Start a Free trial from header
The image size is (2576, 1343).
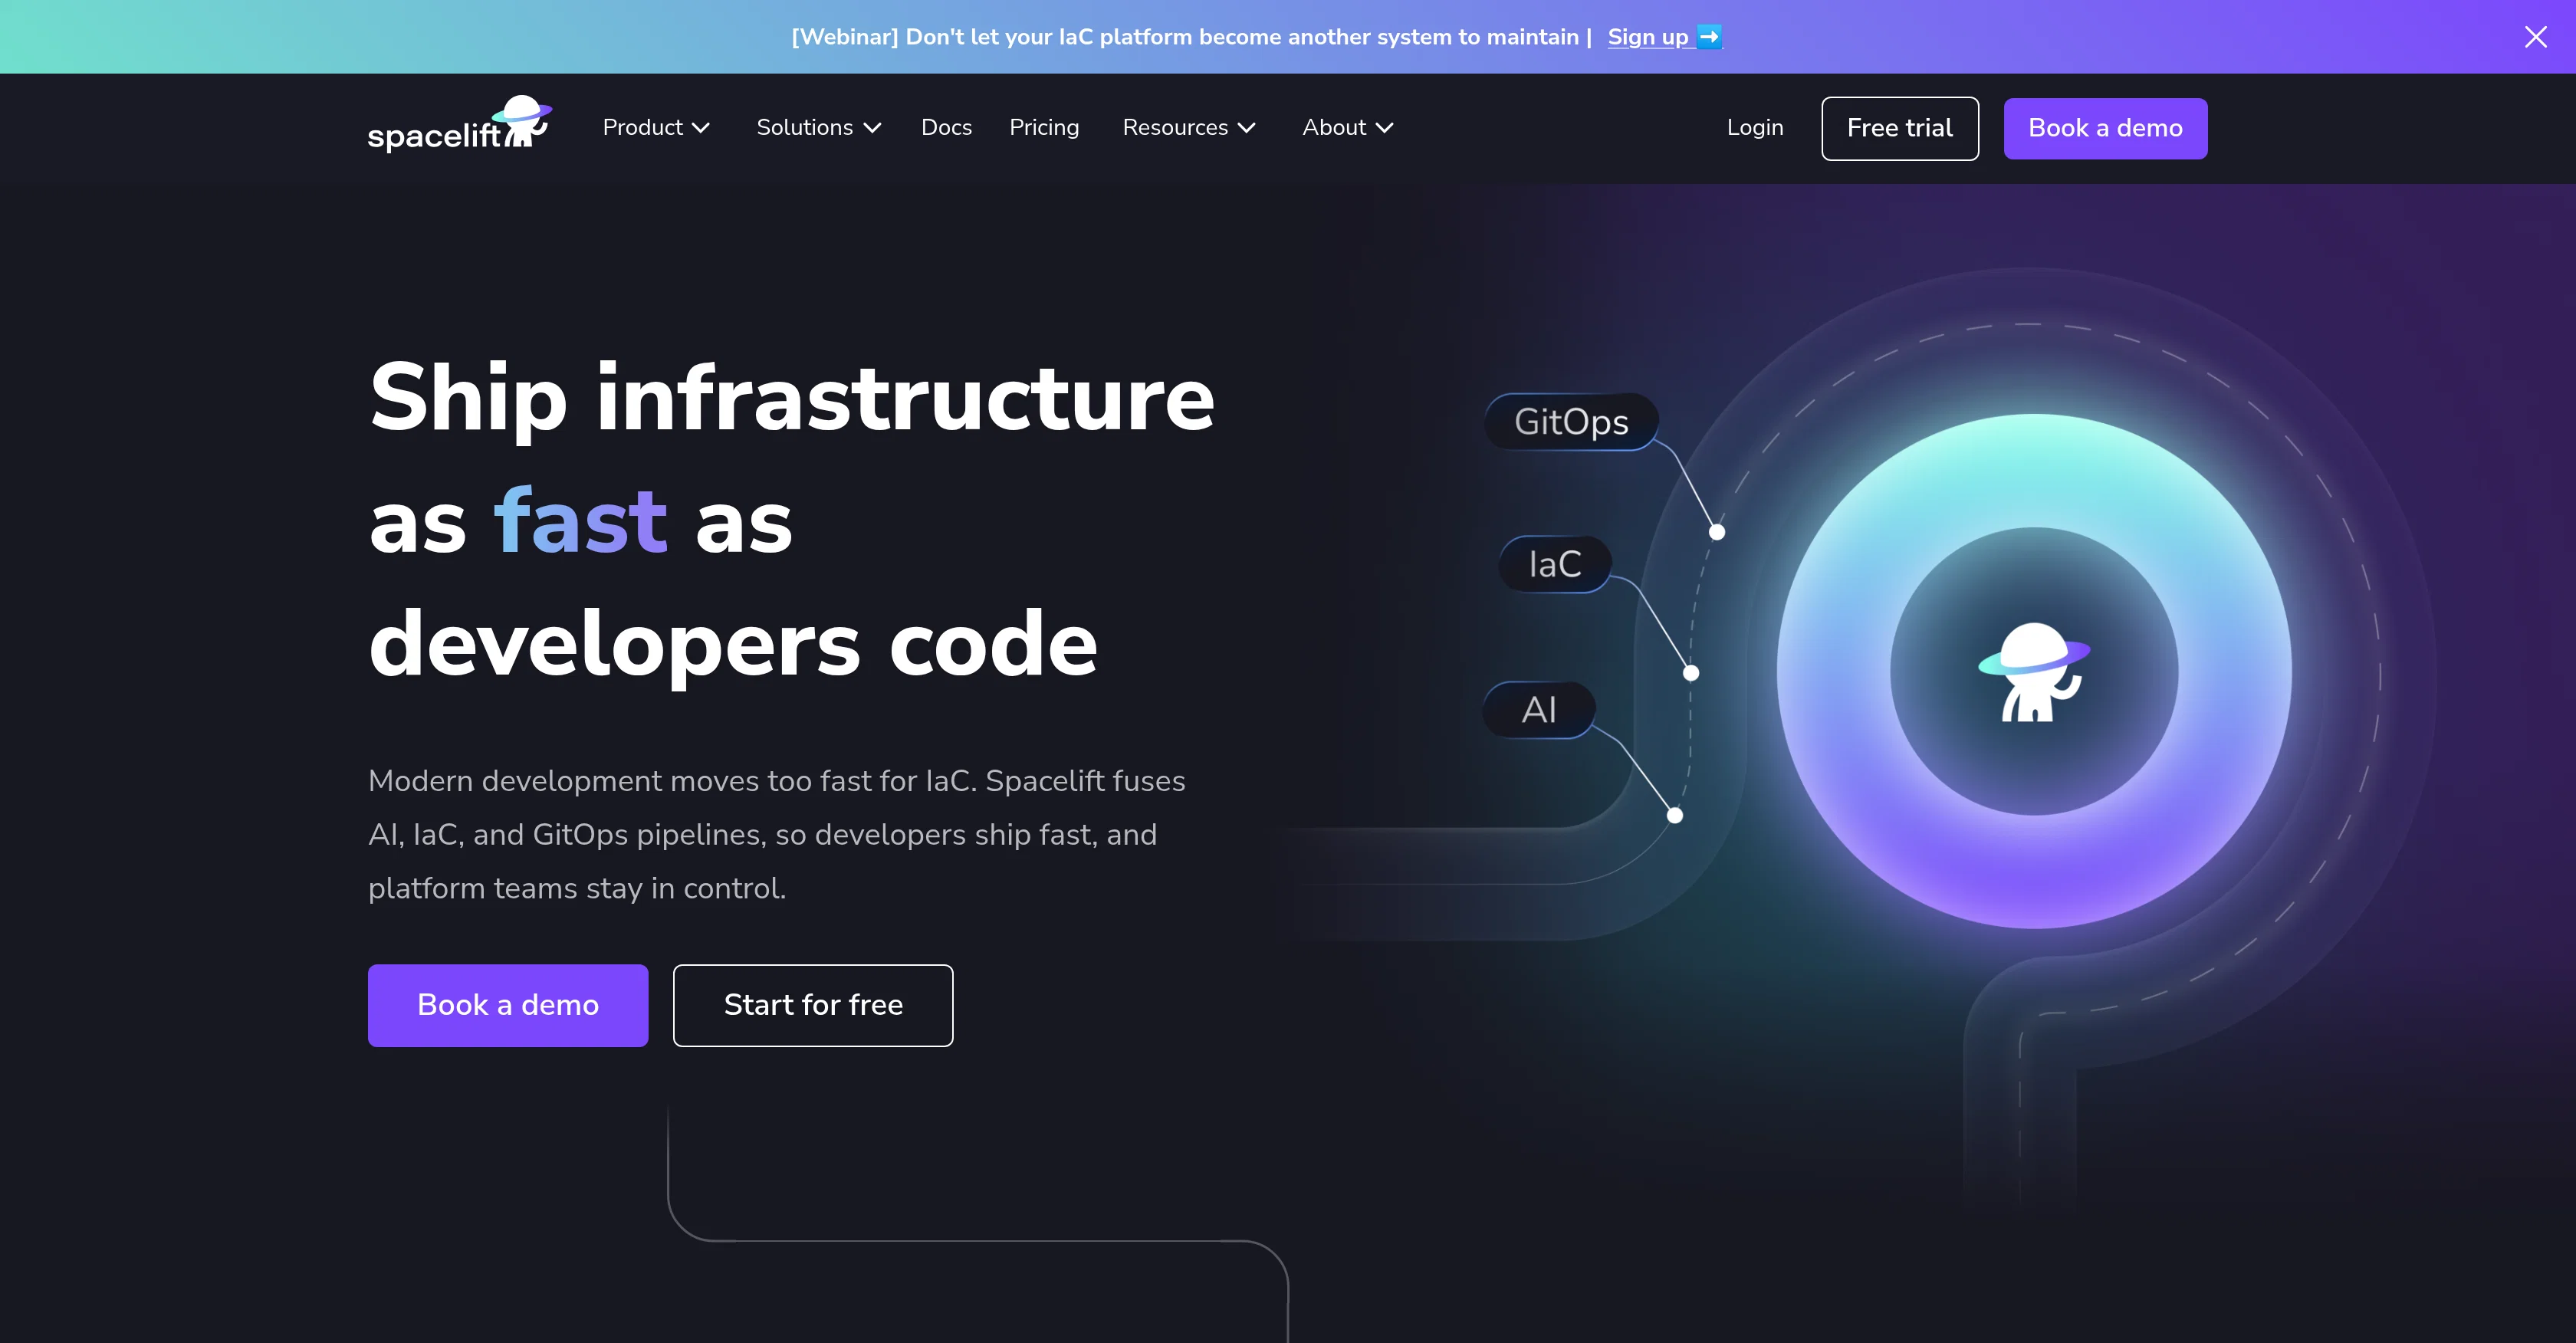click(1900, 128)
